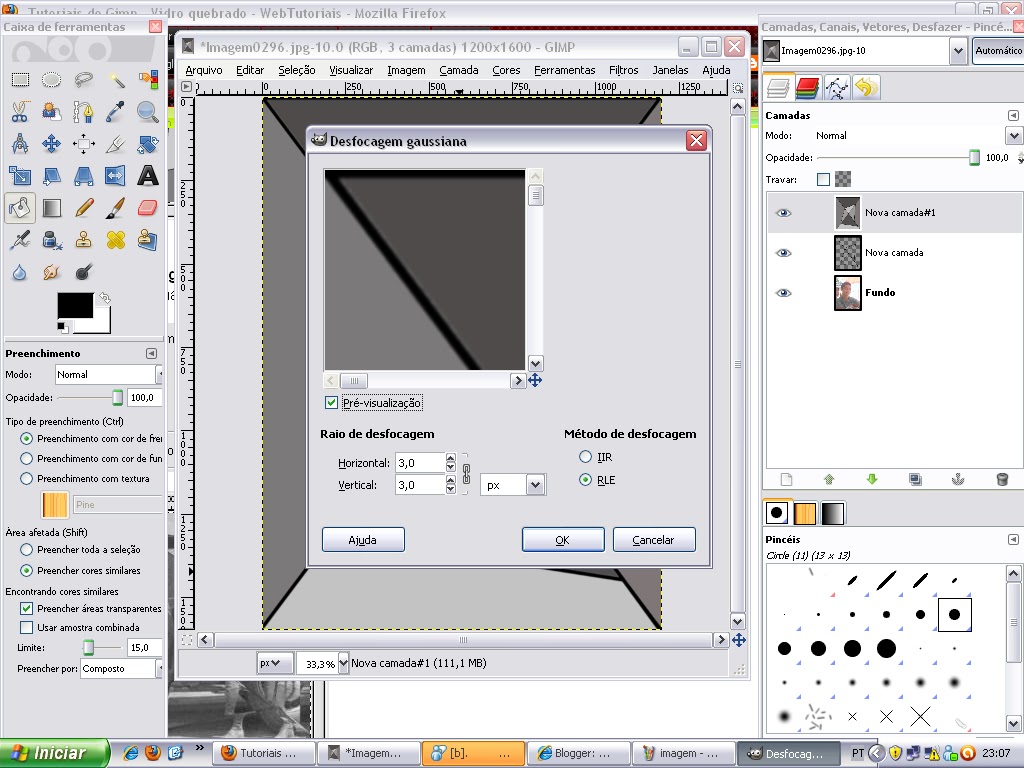Switch to the Channels tab
Image resolution: width=1024 pixels, height=768 pixels.
coord(808,88)
